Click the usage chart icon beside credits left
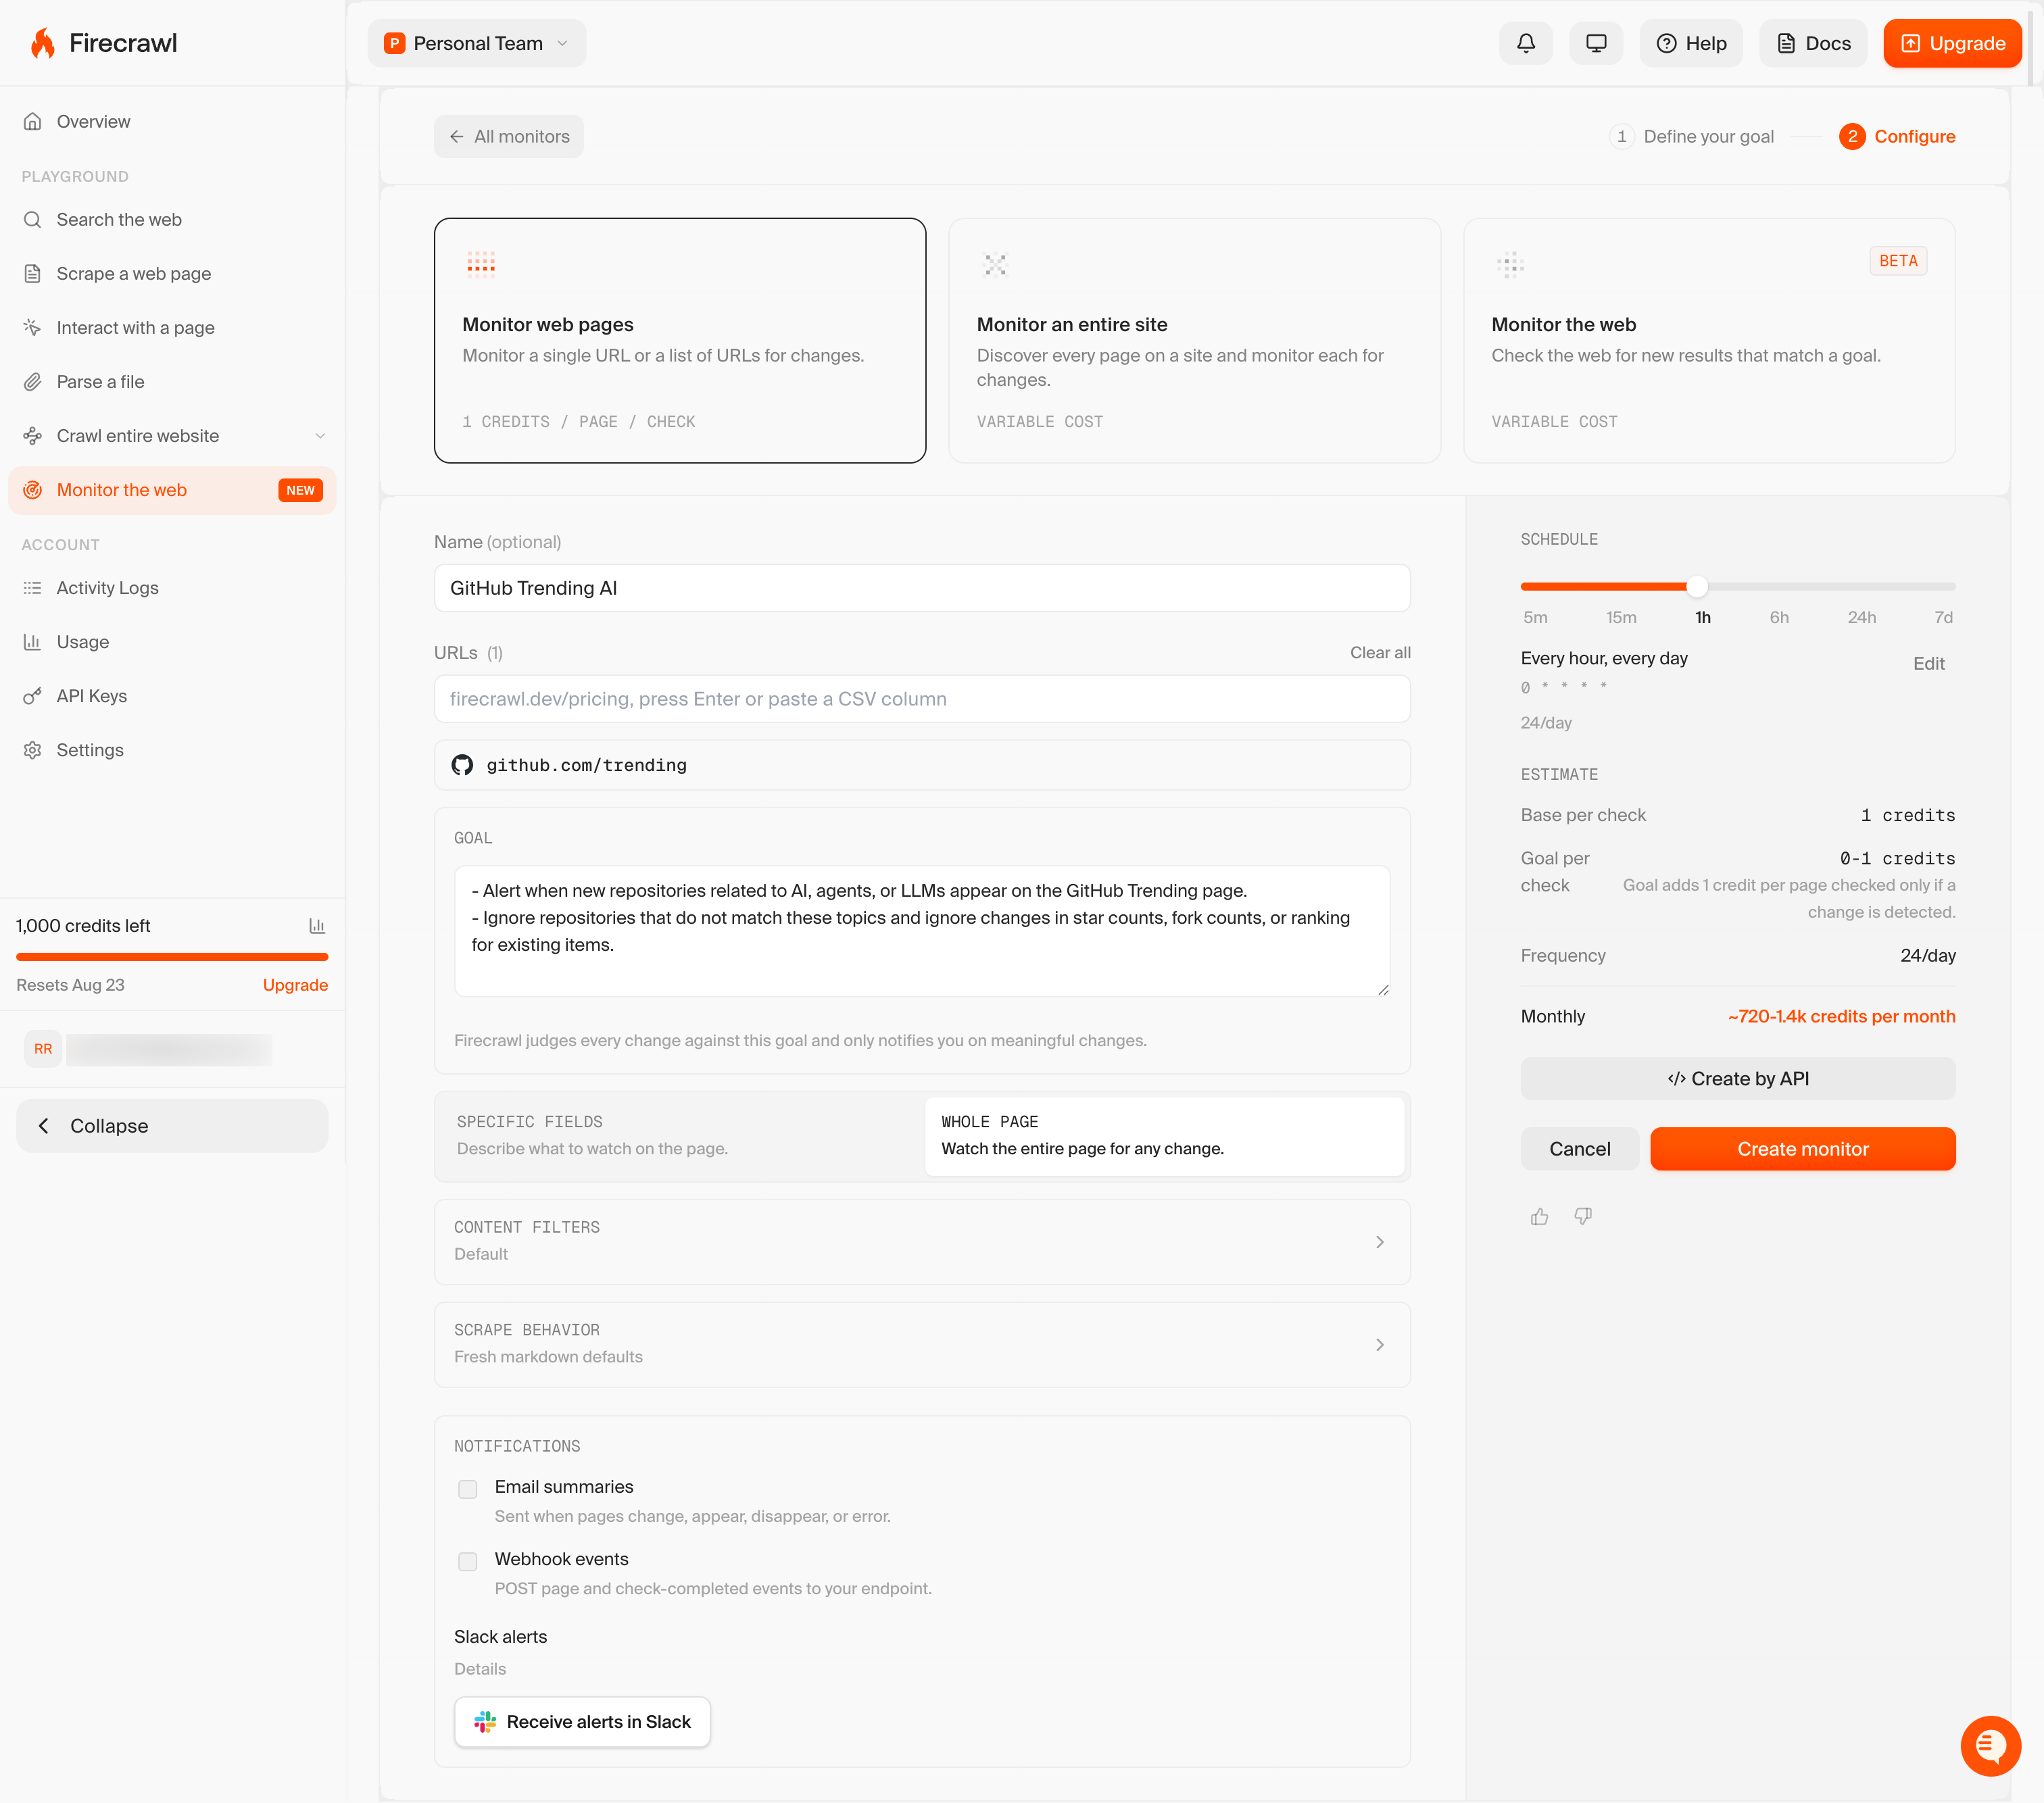 pyautogui.click(x=317, y=926)
